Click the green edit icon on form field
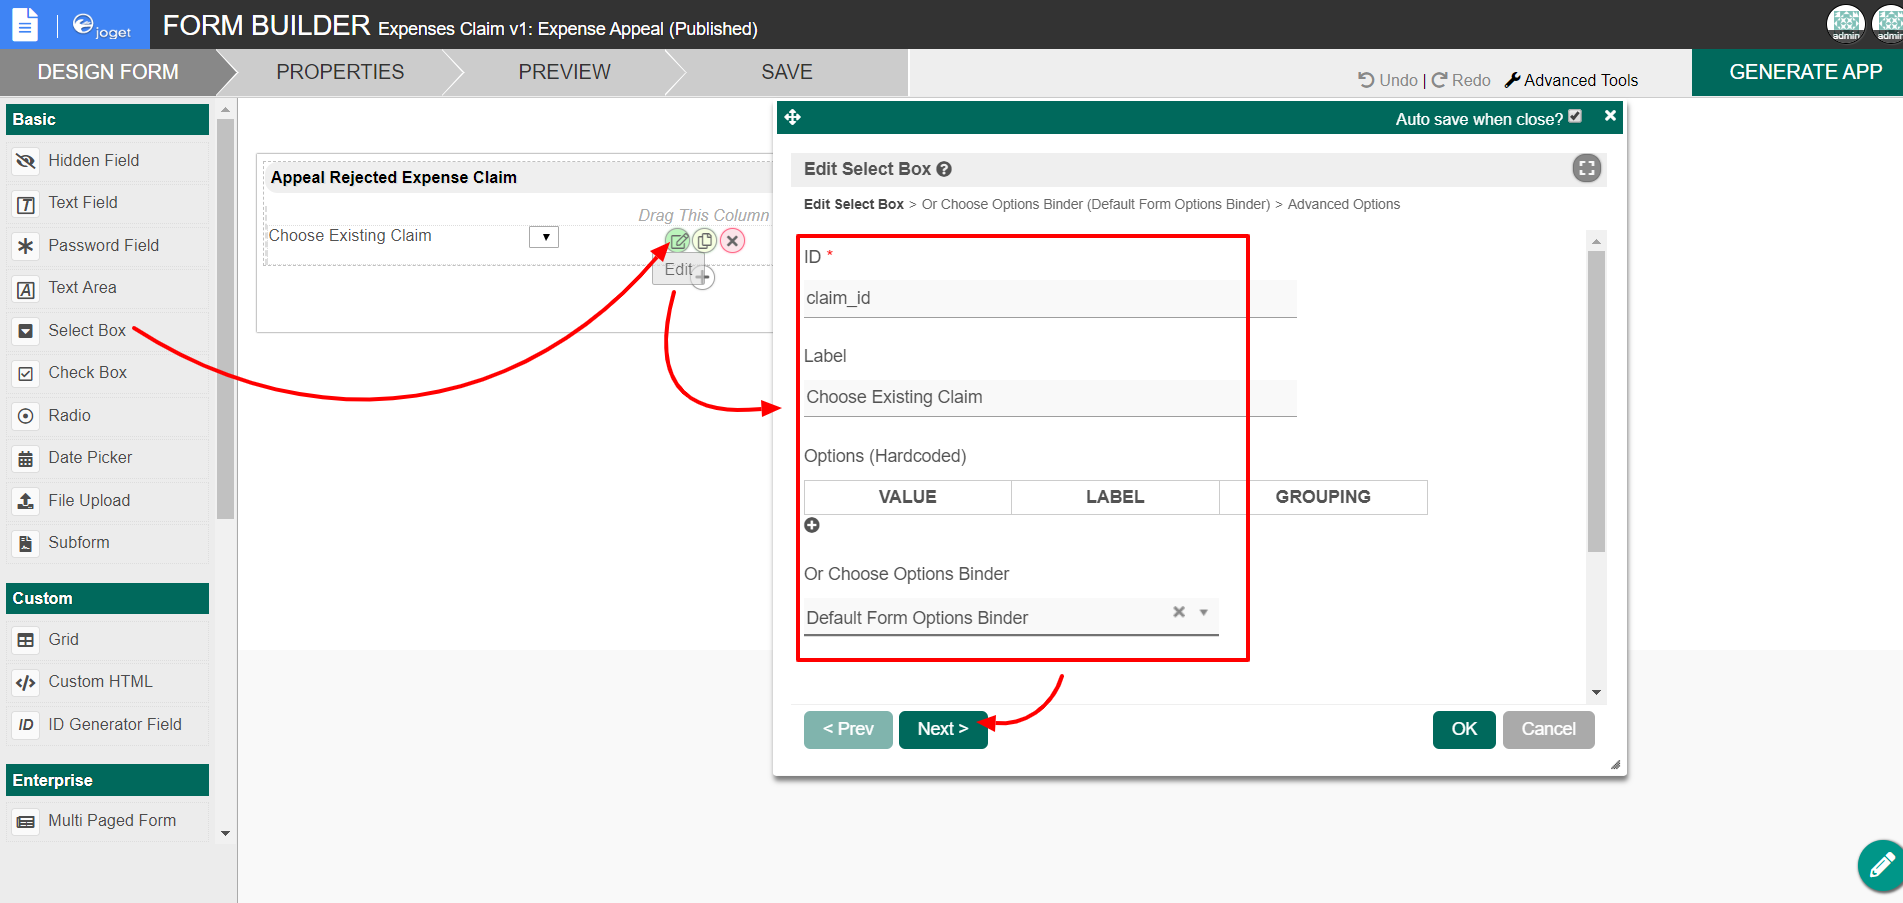 (678, 241)
